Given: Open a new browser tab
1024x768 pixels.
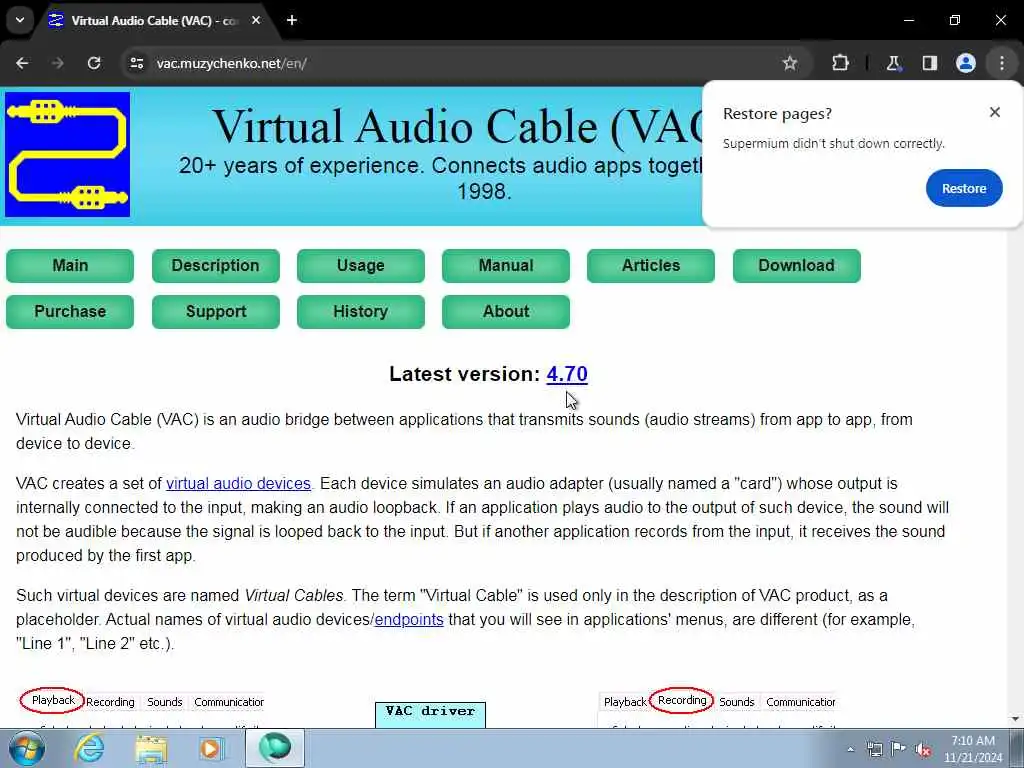Looking at the screenshot, I should 292,20.
